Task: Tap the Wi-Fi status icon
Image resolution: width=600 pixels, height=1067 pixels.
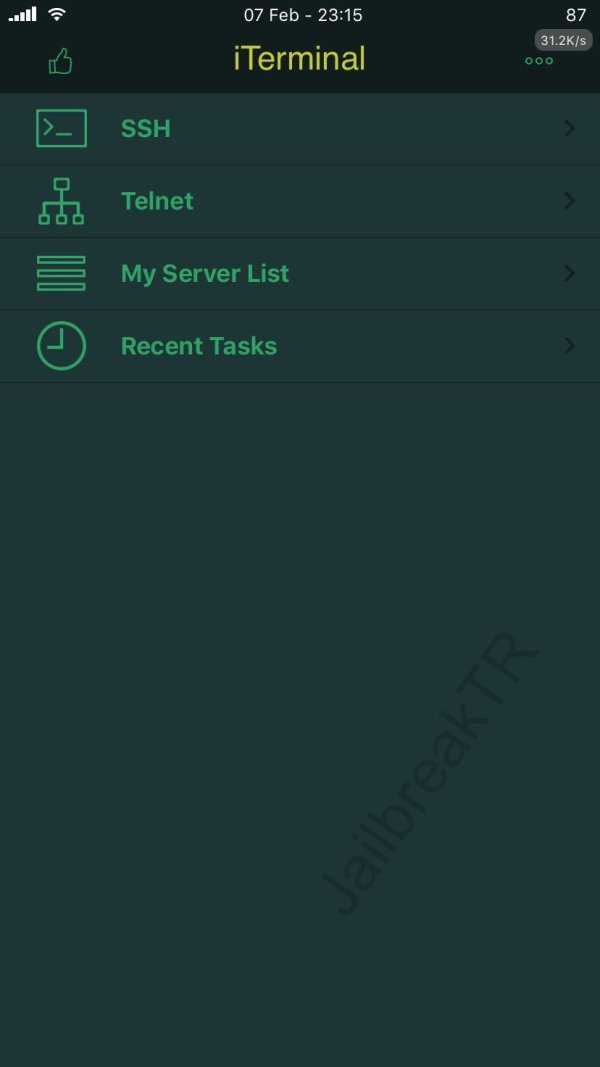Action: [x=57, y=14]
